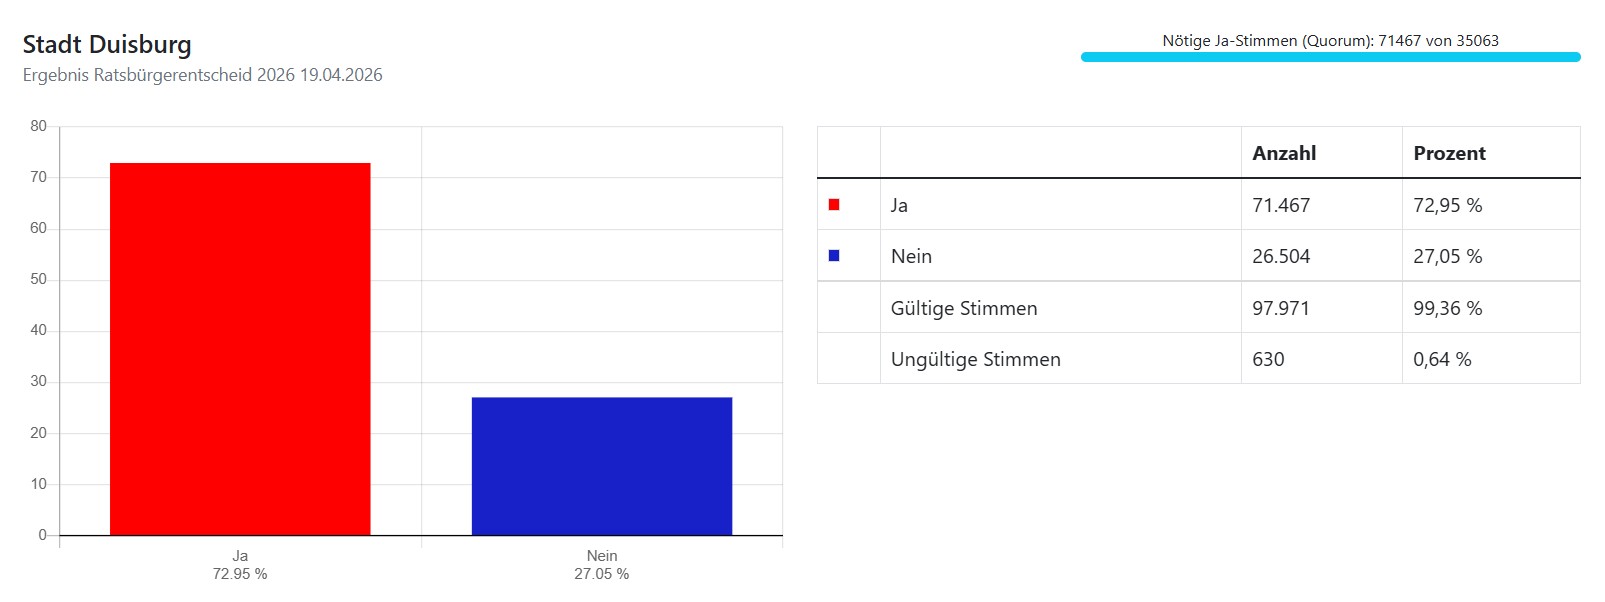Click the blue Nein bar in chart
The height and width of the screenshot is (602, 1605).
pos(602,466)
